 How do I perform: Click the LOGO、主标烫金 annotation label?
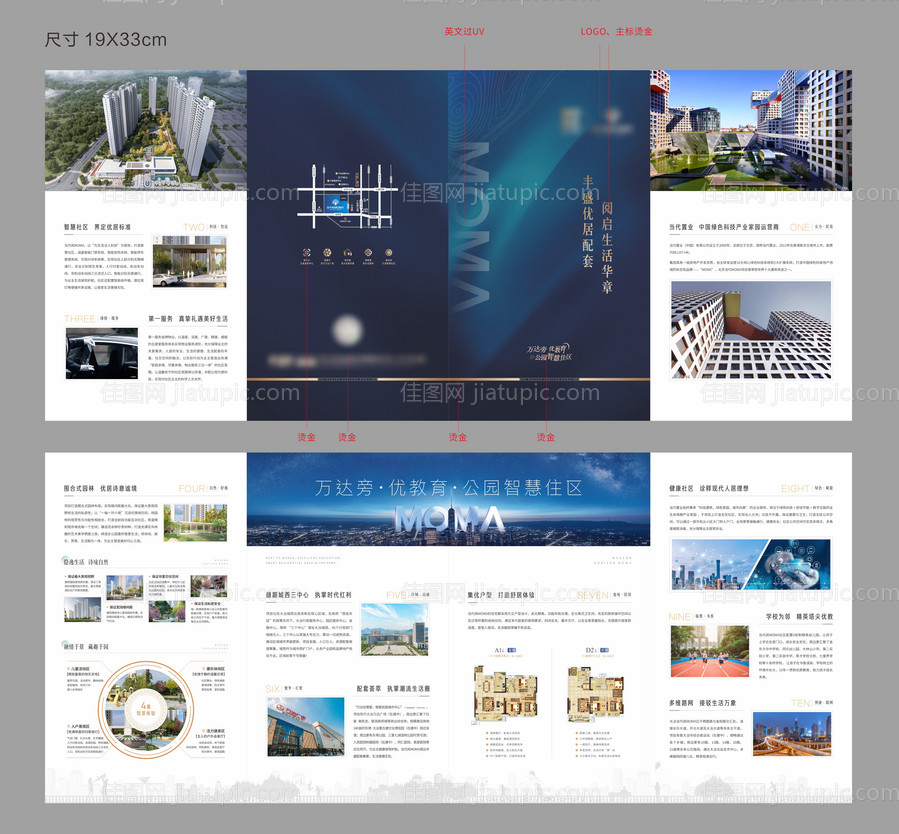tap(616, 32)
